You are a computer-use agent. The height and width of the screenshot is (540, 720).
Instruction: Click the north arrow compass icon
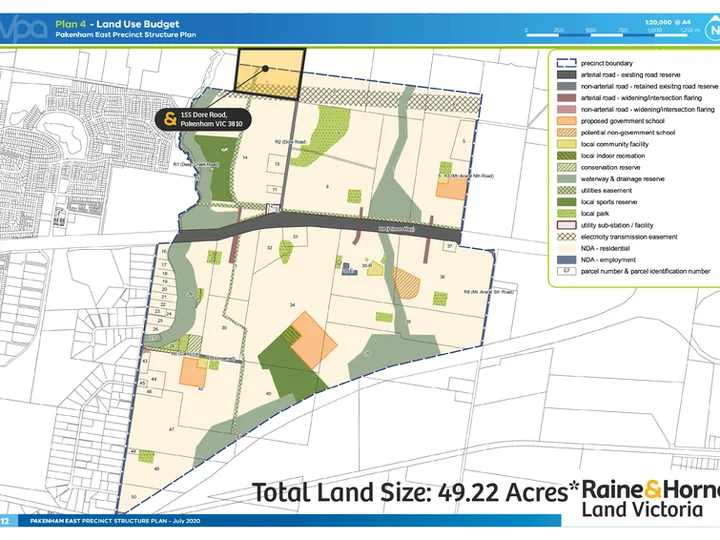[714, 30]
